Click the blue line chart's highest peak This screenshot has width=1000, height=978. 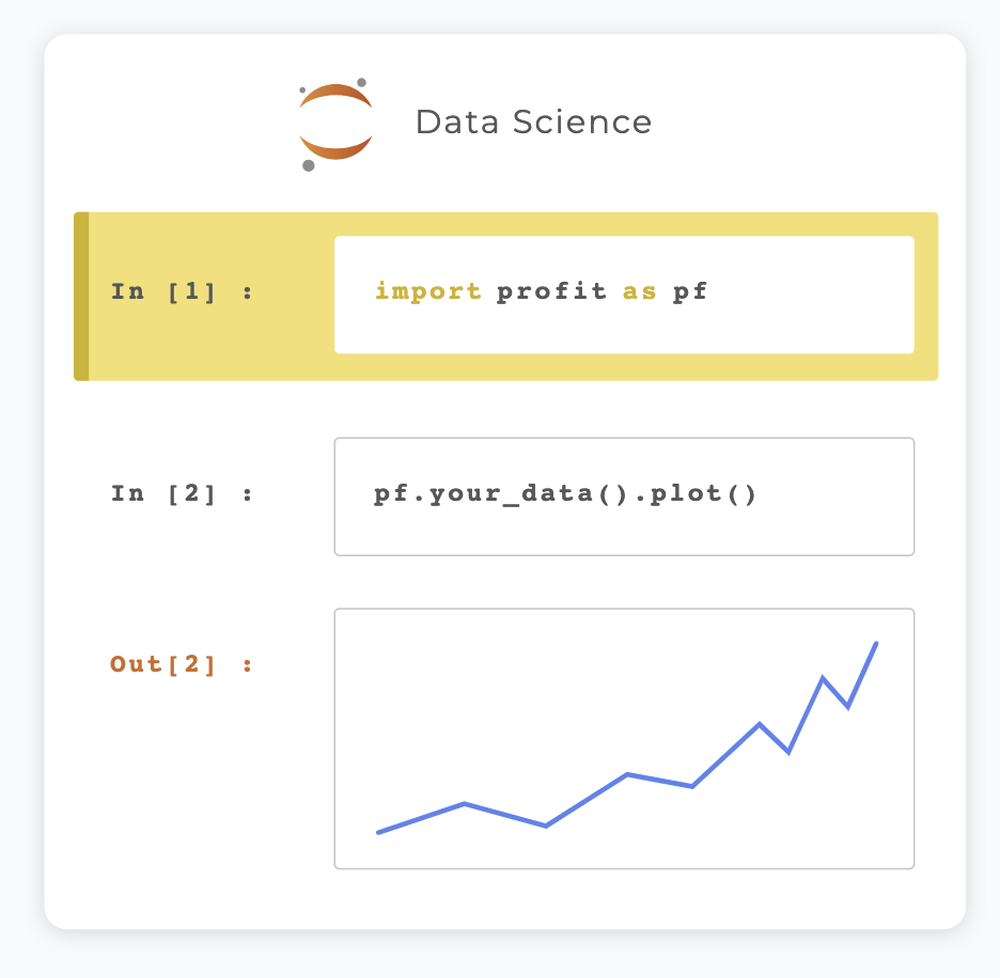pos(876,644)
